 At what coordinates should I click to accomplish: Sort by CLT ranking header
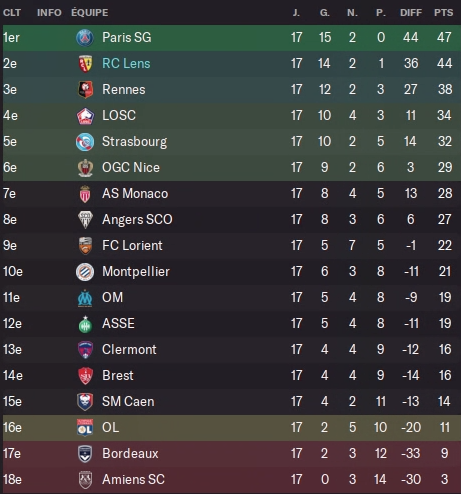12,13
